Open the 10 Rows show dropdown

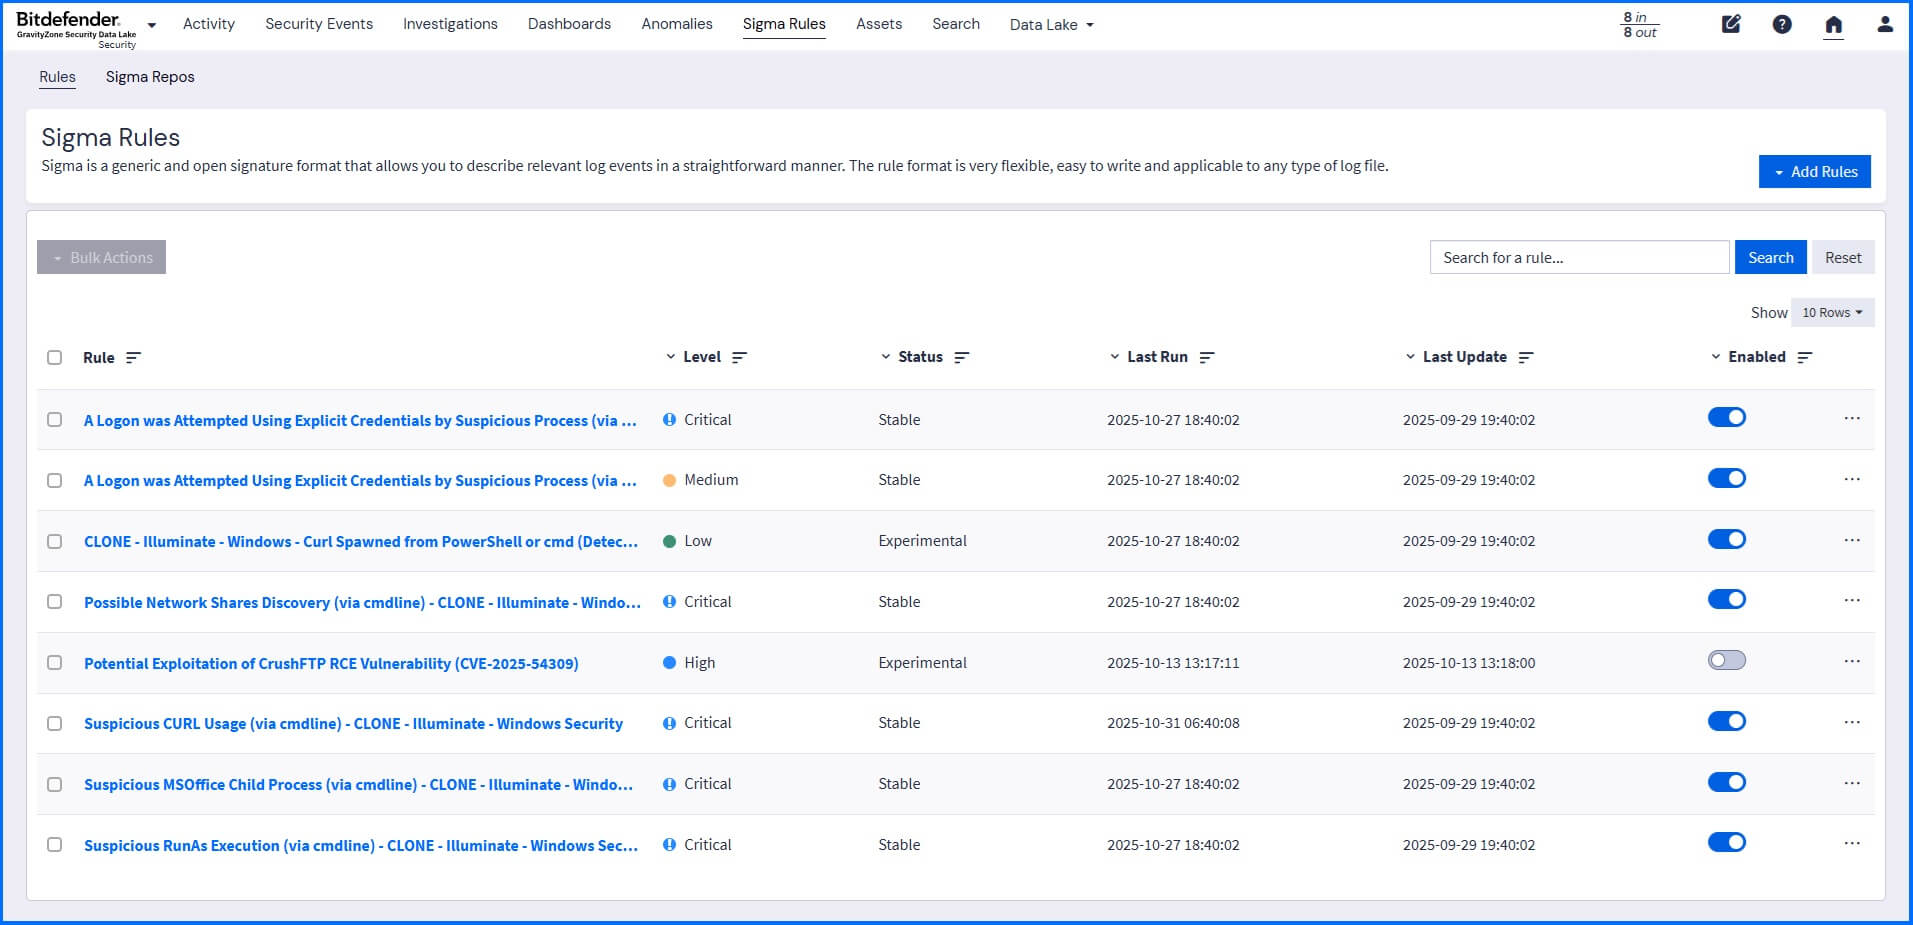click(x=1831, y=312)
